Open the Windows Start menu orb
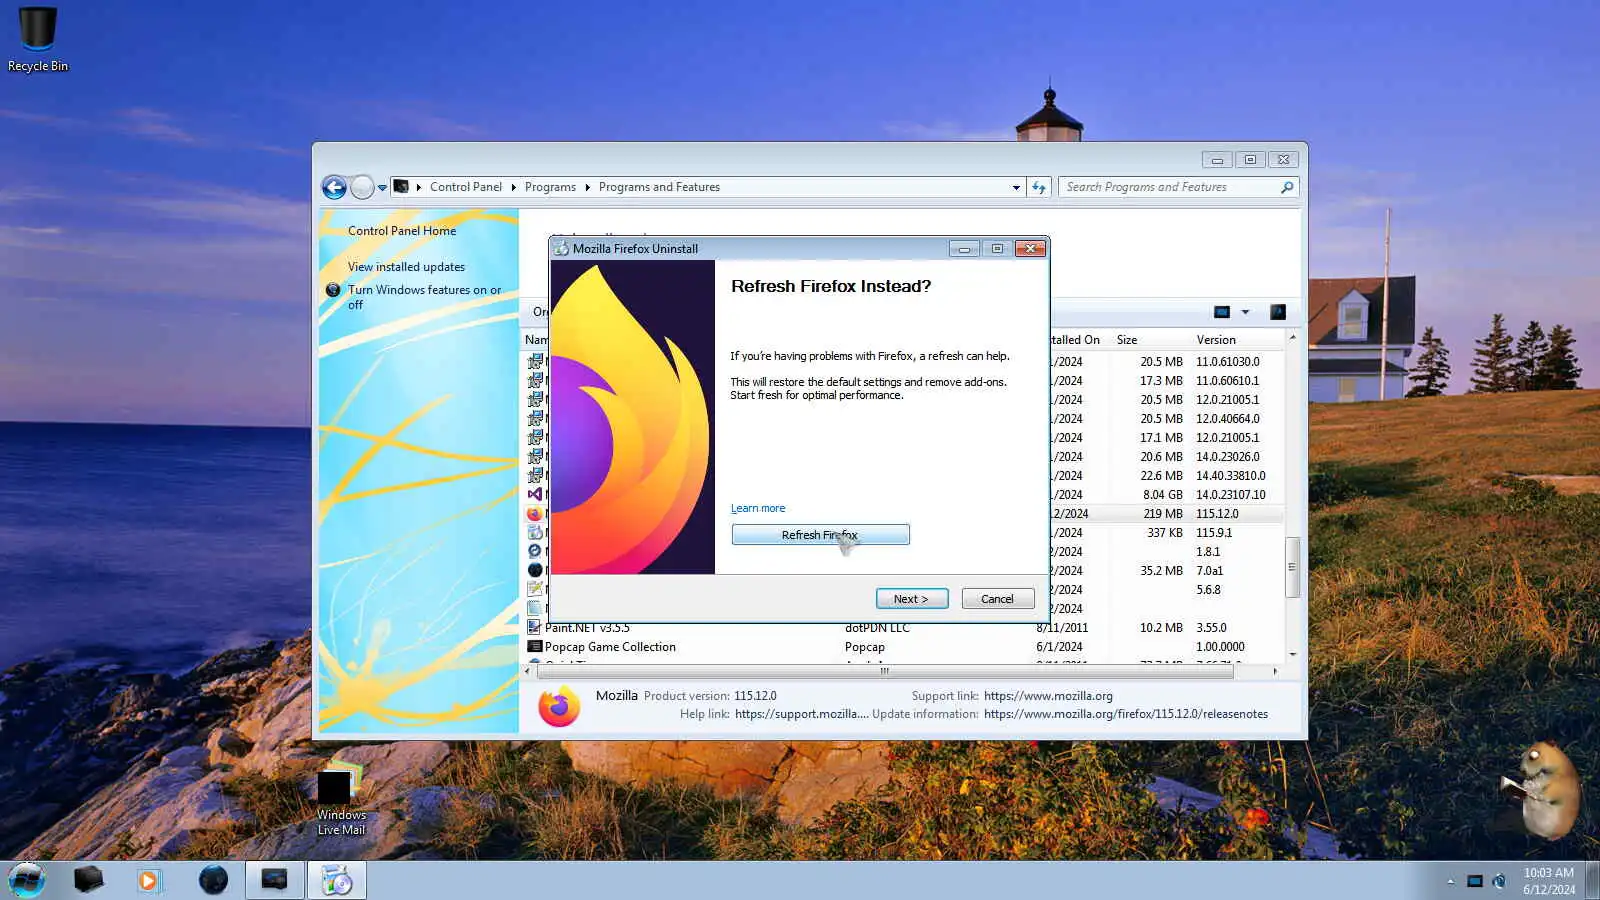The image size is (1600, 900). pos(27,880)
